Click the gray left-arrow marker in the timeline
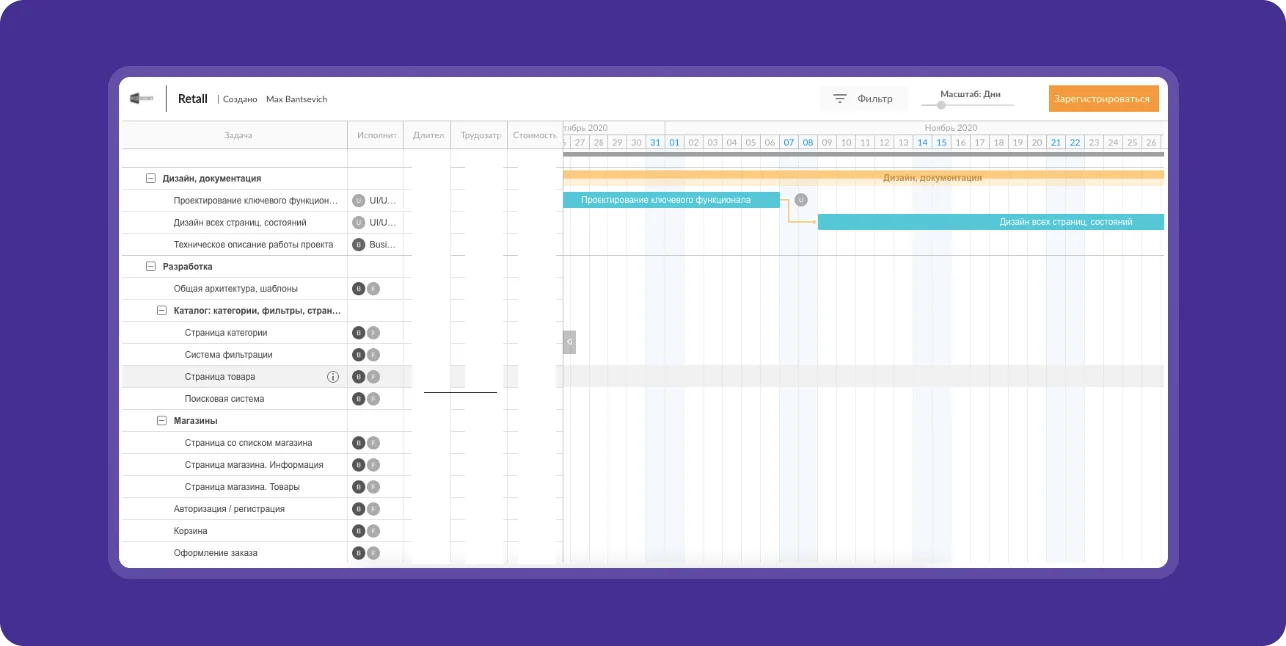 [x=569, y=342]
